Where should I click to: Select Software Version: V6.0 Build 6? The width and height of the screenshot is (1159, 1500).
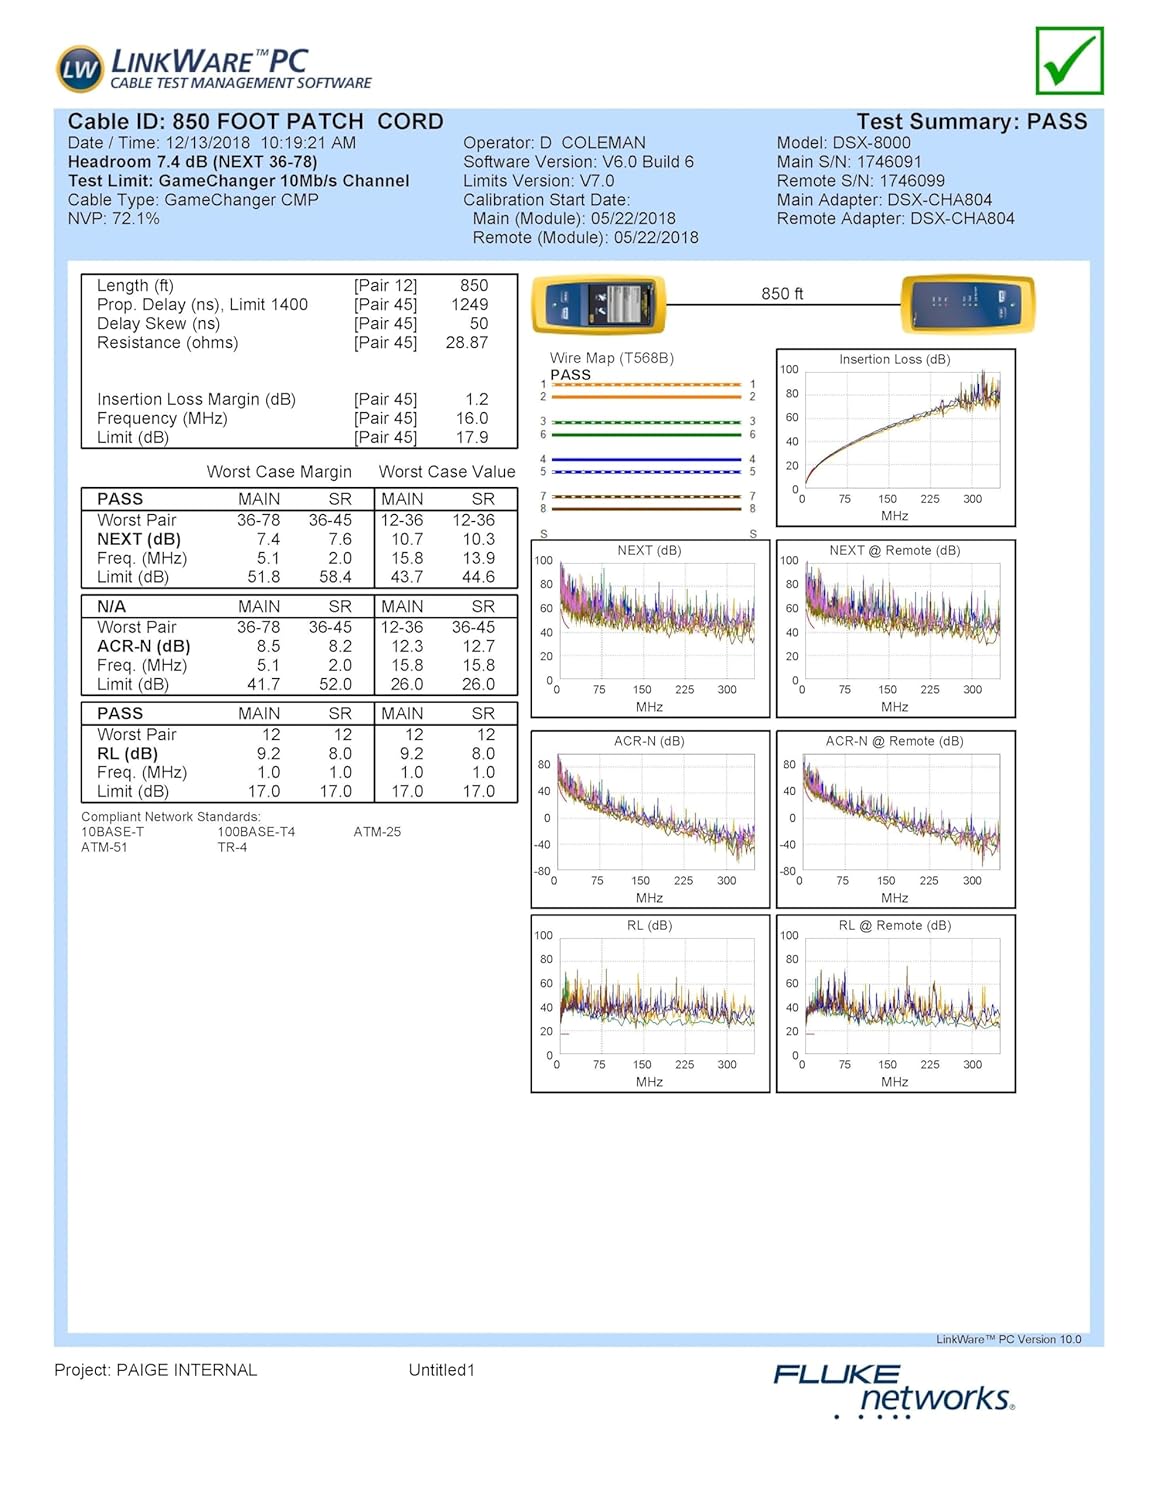(x=578, y=162)
